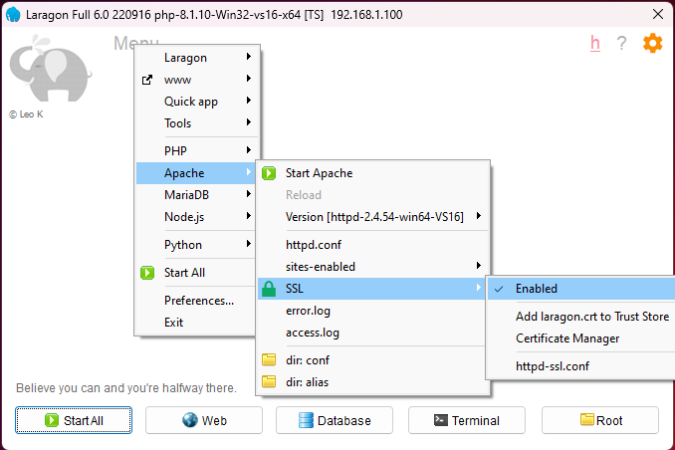Click the green play icon beside Start Apache
This screenshot has width=675, height=450.
pyautogui.click(x=269, y=173)
